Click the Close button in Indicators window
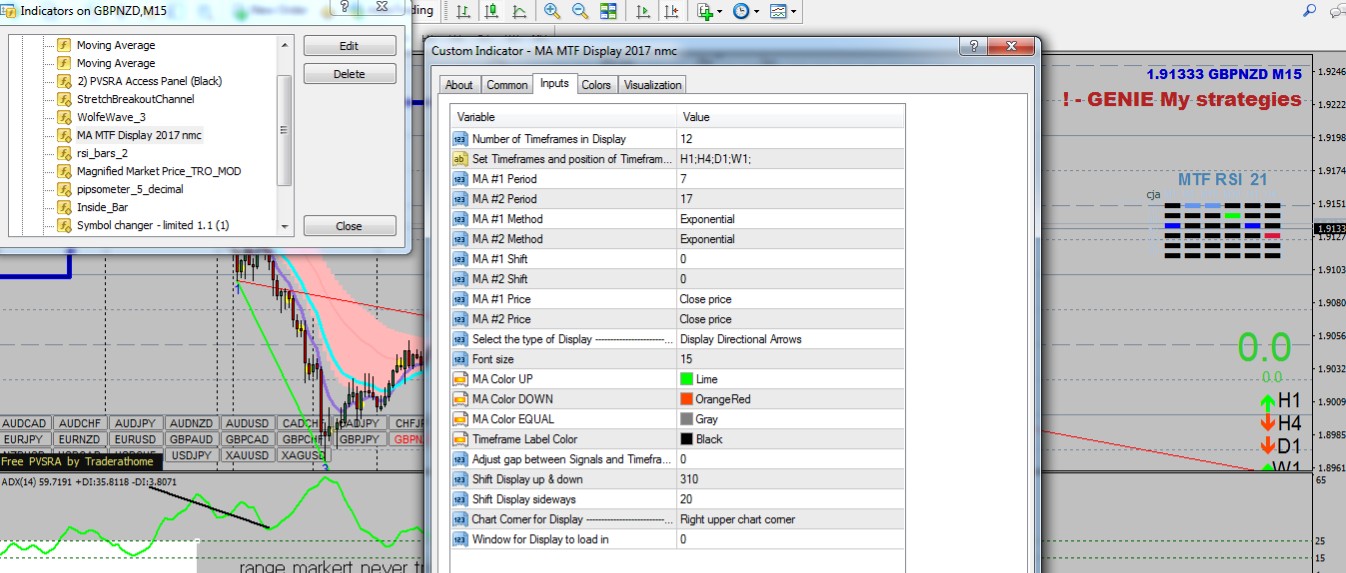 coord(349,226)
